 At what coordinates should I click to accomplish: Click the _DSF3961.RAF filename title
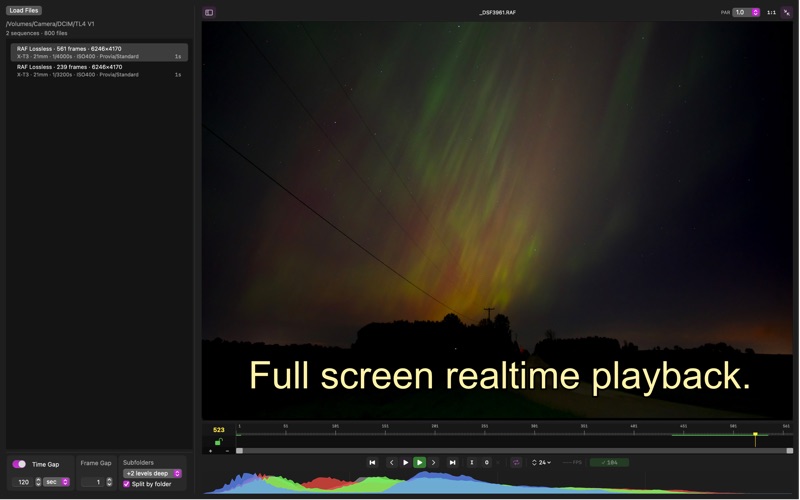click(x=497, y=12)
